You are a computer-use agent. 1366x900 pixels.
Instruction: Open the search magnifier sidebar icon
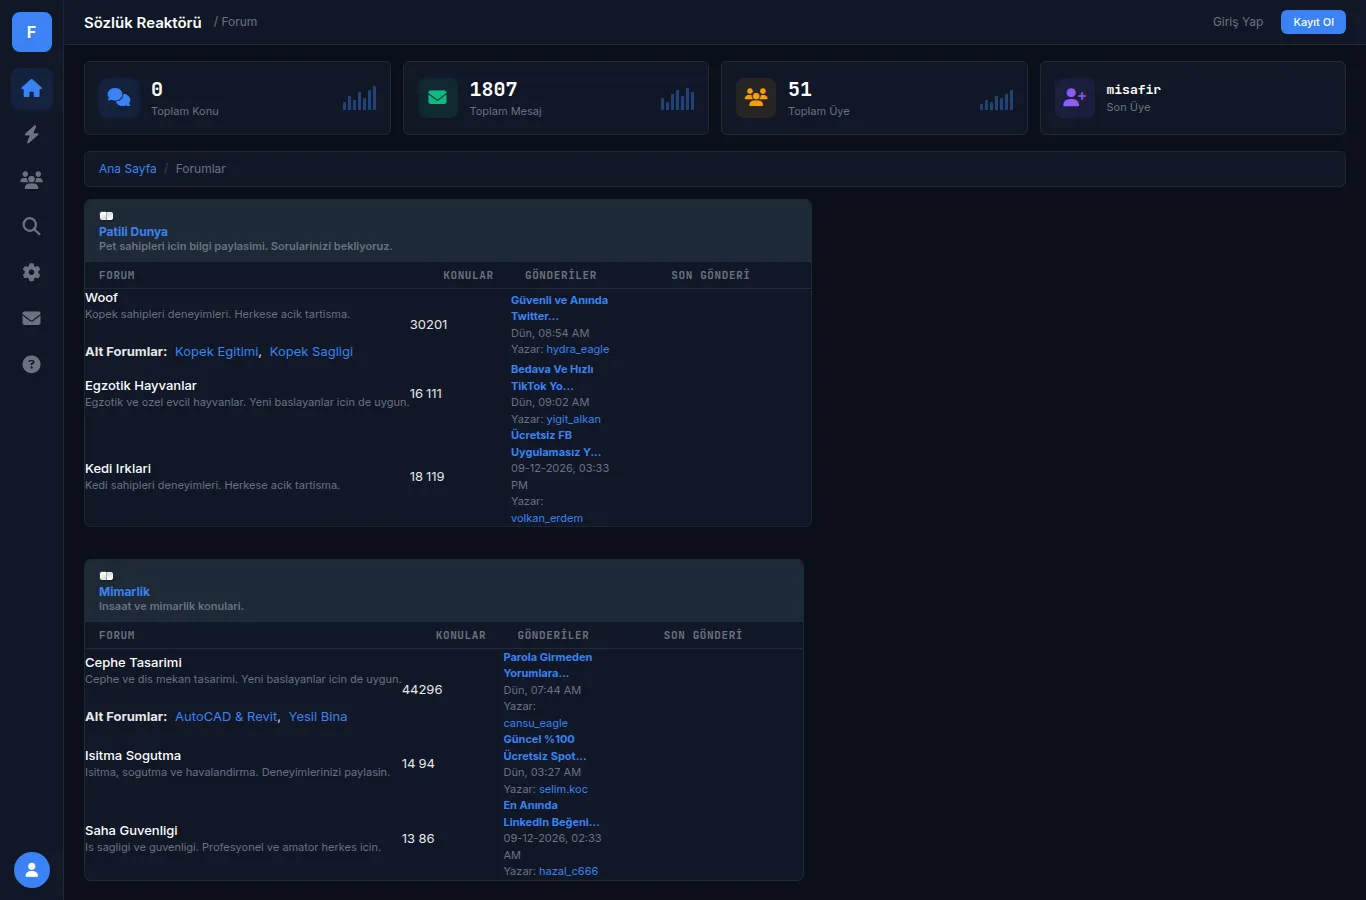[x=31, y=226]
